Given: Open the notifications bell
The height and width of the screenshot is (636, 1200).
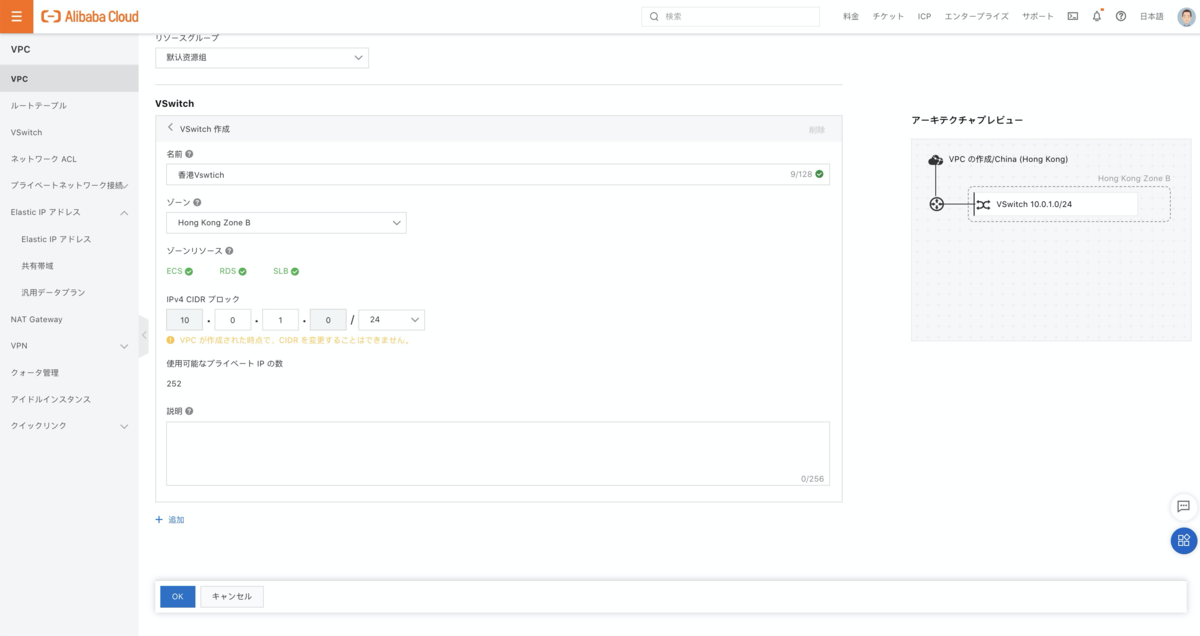Looking at the screenshot, I should 1097,17.
